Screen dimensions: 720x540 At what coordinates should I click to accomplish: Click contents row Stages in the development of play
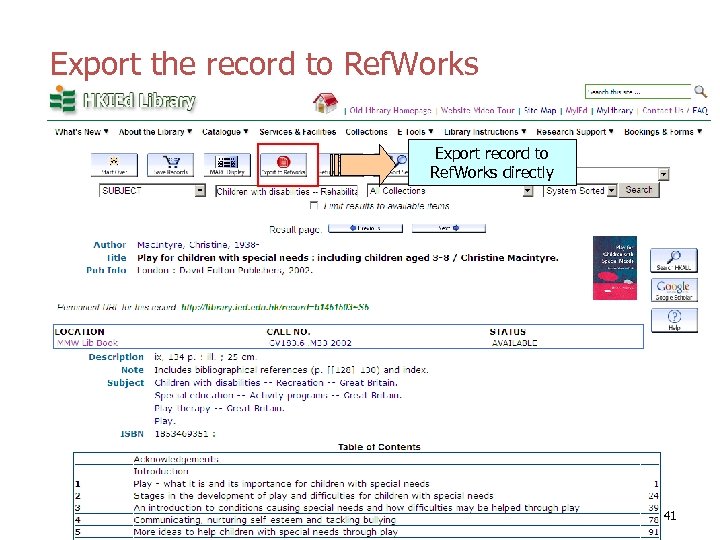366,496
